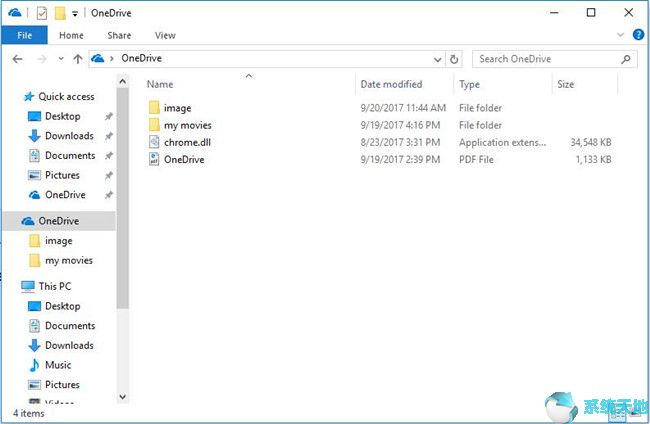Click the pin icon next to OneDrive
The image size is (650, 424).
coord(109,195)
